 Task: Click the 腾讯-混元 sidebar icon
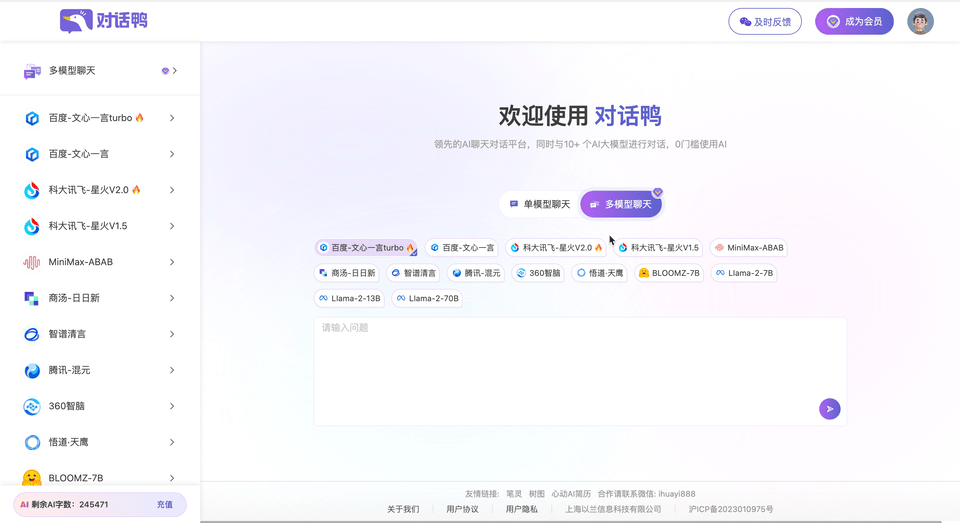[x=32, y=370]
